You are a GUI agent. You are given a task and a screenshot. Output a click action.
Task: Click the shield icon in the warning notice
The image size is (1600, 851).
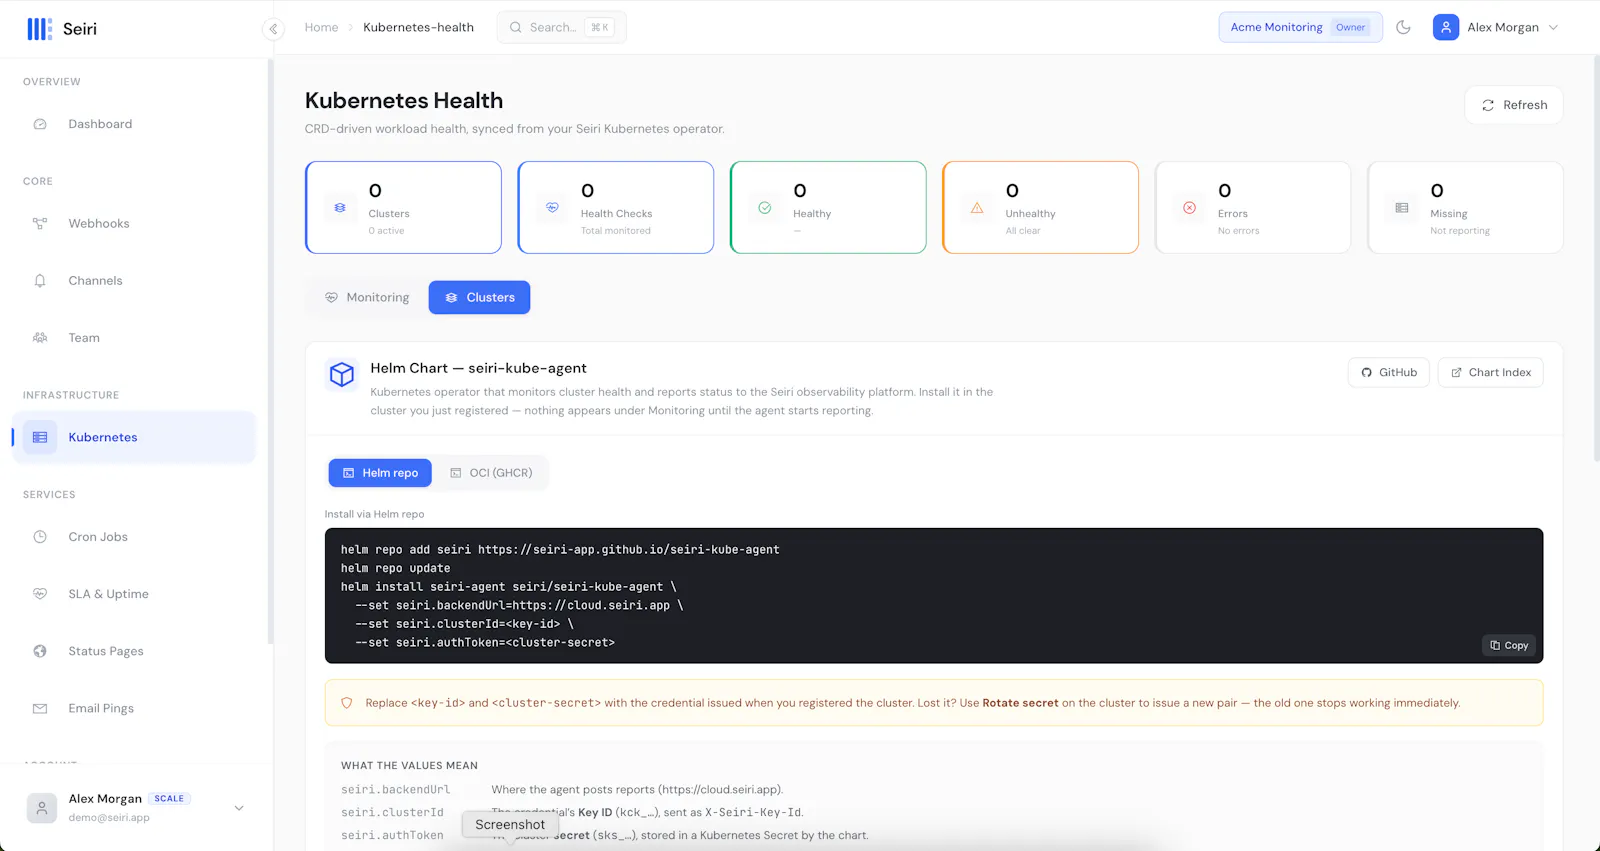click(x=347, y=703)
